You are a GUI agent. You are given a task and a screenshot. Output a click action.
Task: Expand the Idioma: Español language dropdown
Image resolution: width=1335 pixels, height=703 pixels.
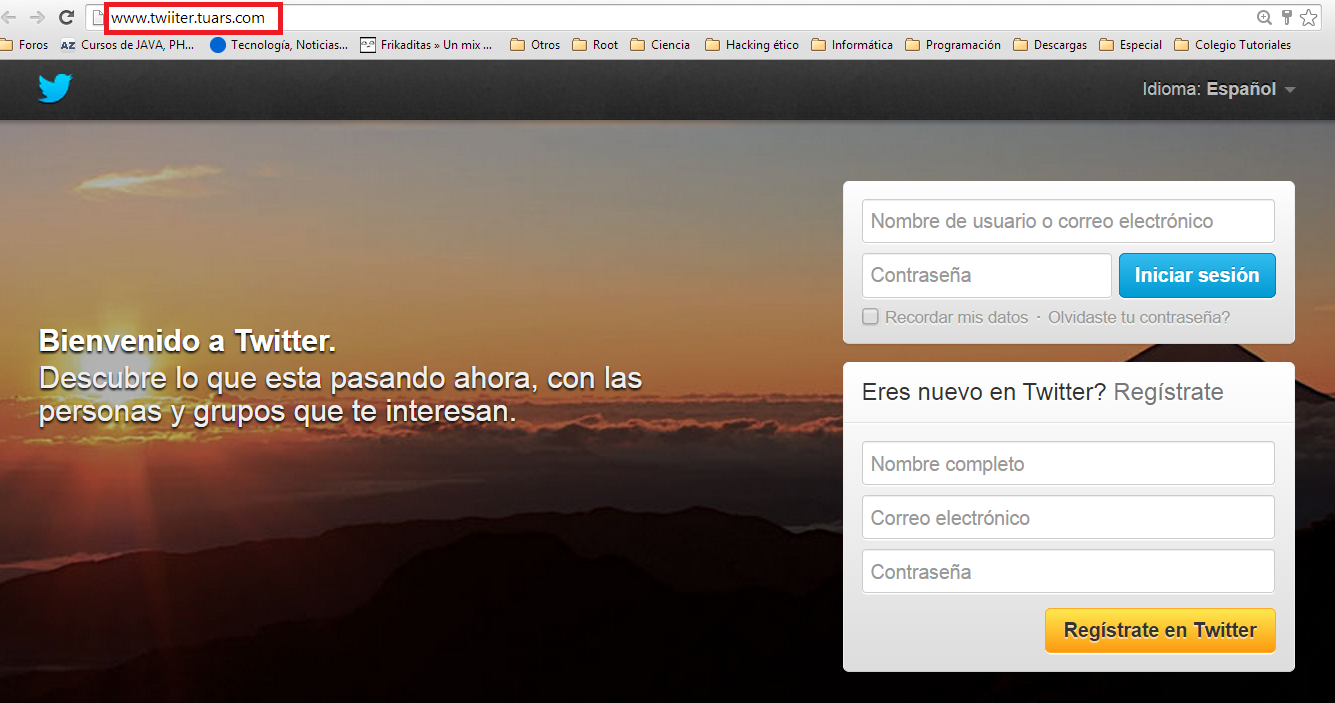(x=1219, y=89)
